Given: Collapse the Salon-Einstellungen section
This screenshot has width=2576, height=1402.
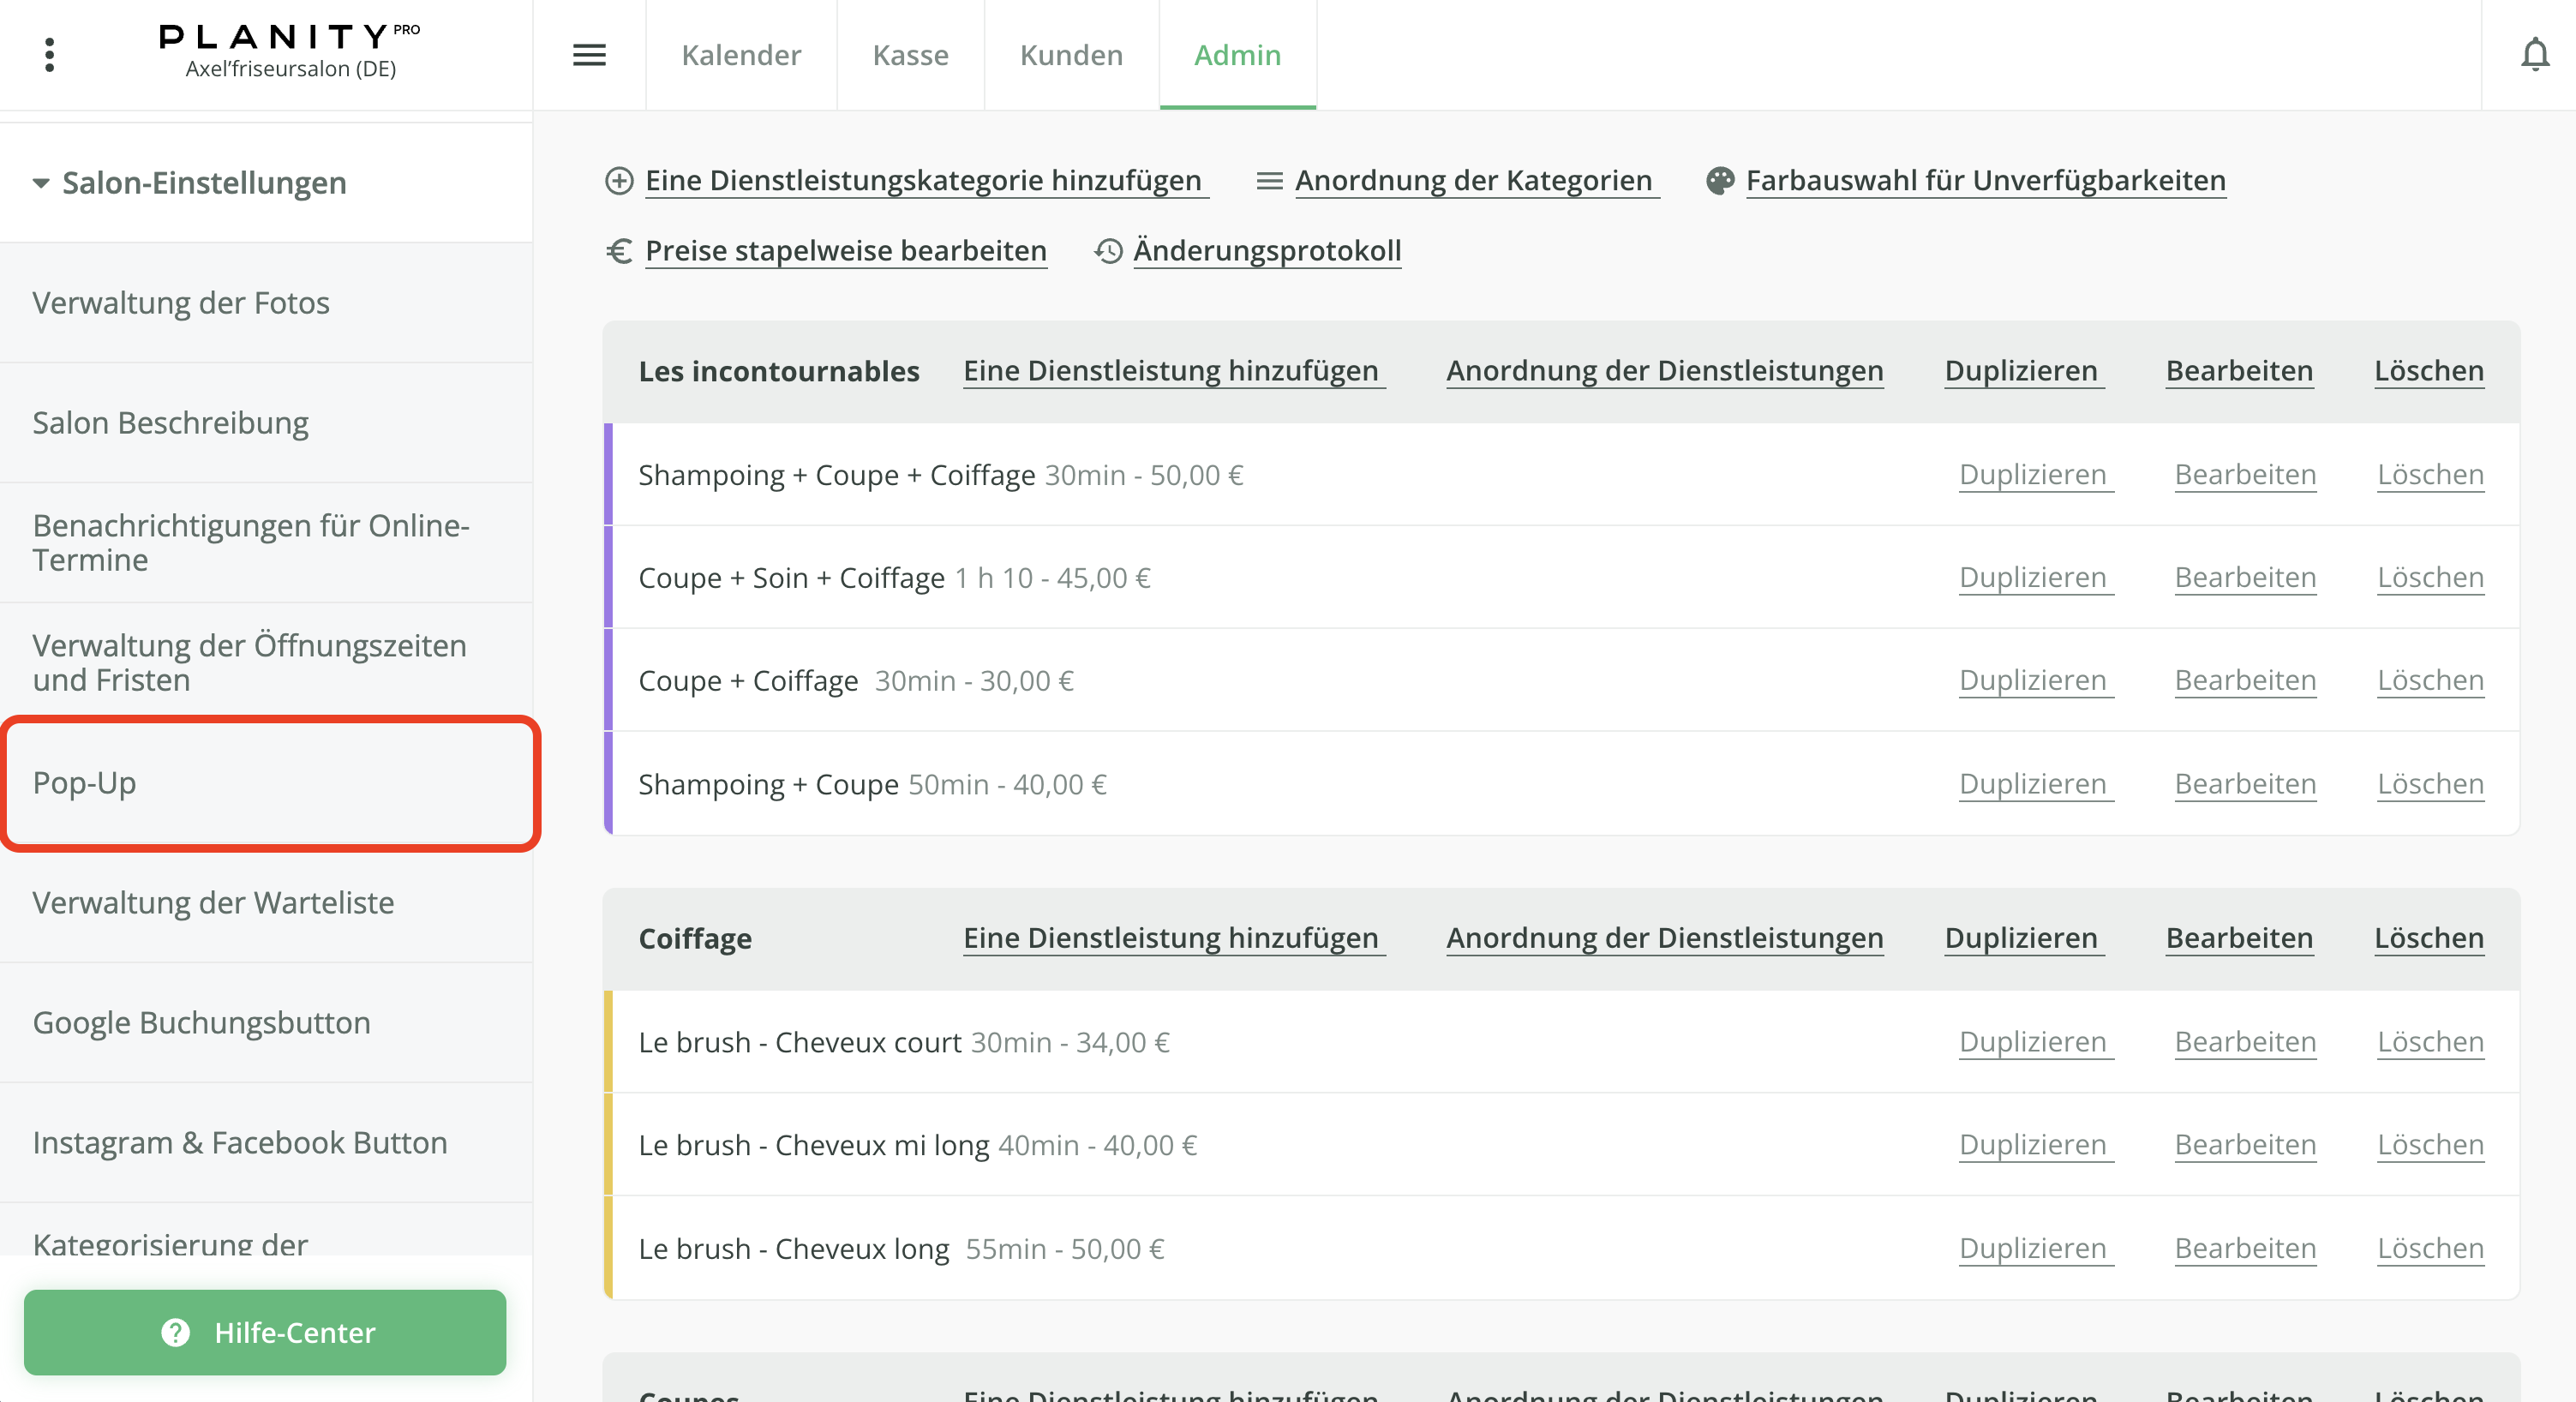Looking at the screenshot, I should point(40,183).
